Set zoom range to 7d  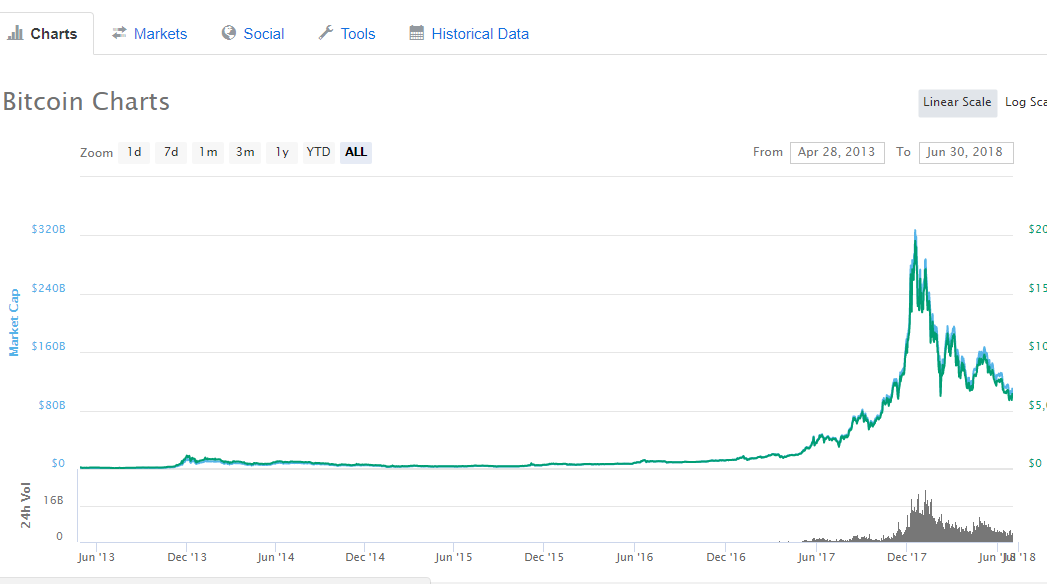coord(171,152)
